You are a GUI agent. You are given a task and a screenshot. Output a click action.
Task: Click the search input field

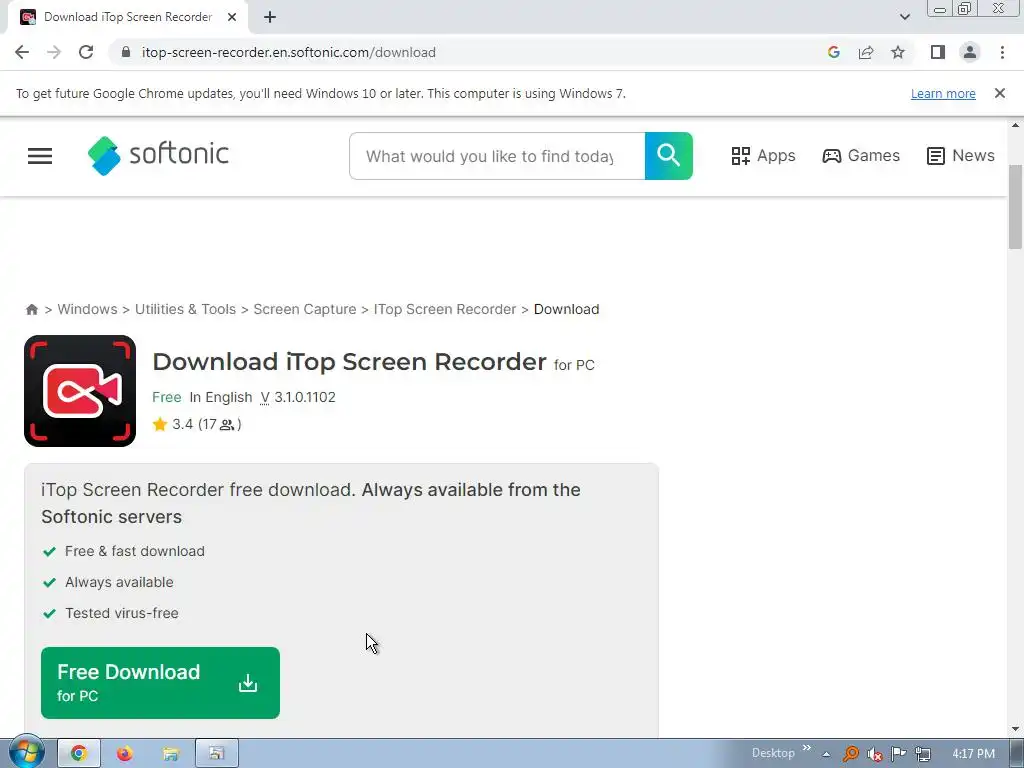pyautogui.click(x=497, y=156)
